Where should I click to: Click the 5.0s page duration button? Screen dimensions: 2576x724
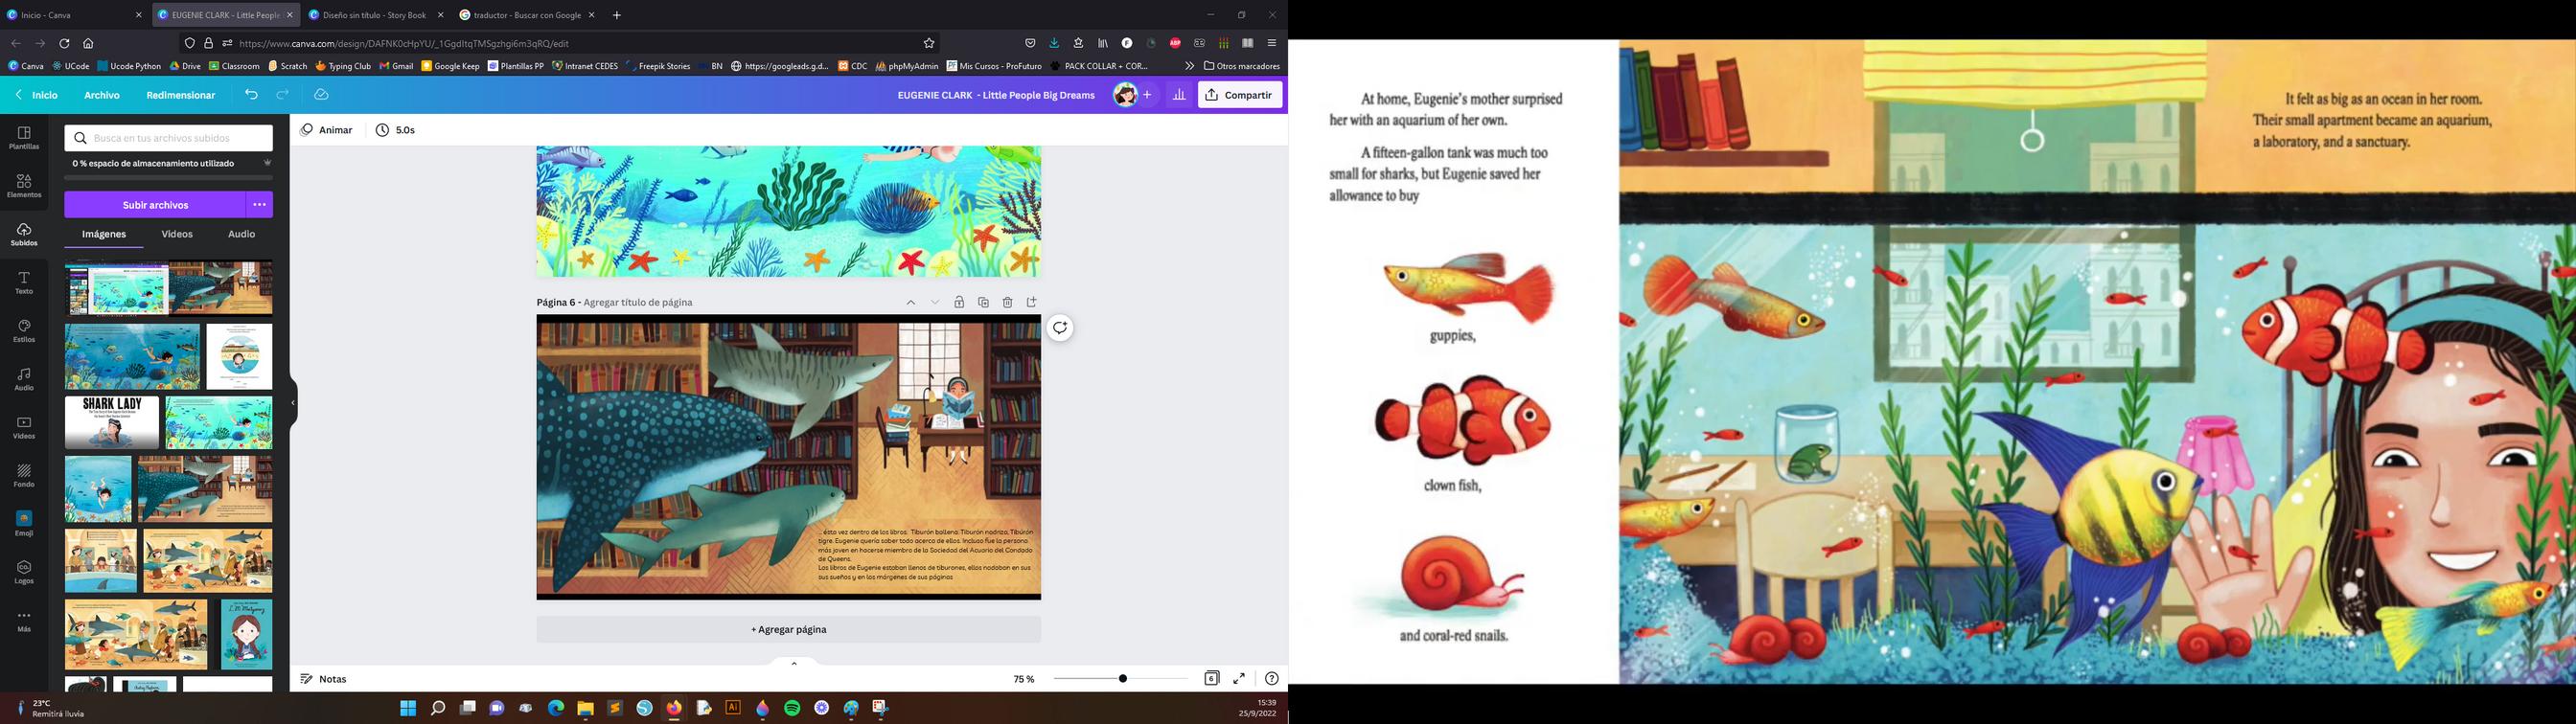(x=396, y=130)
